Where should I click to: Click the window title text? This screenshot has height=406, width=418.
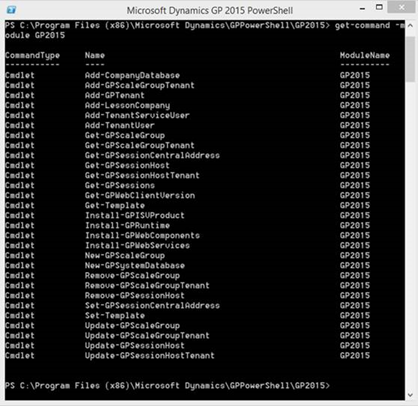210,10
